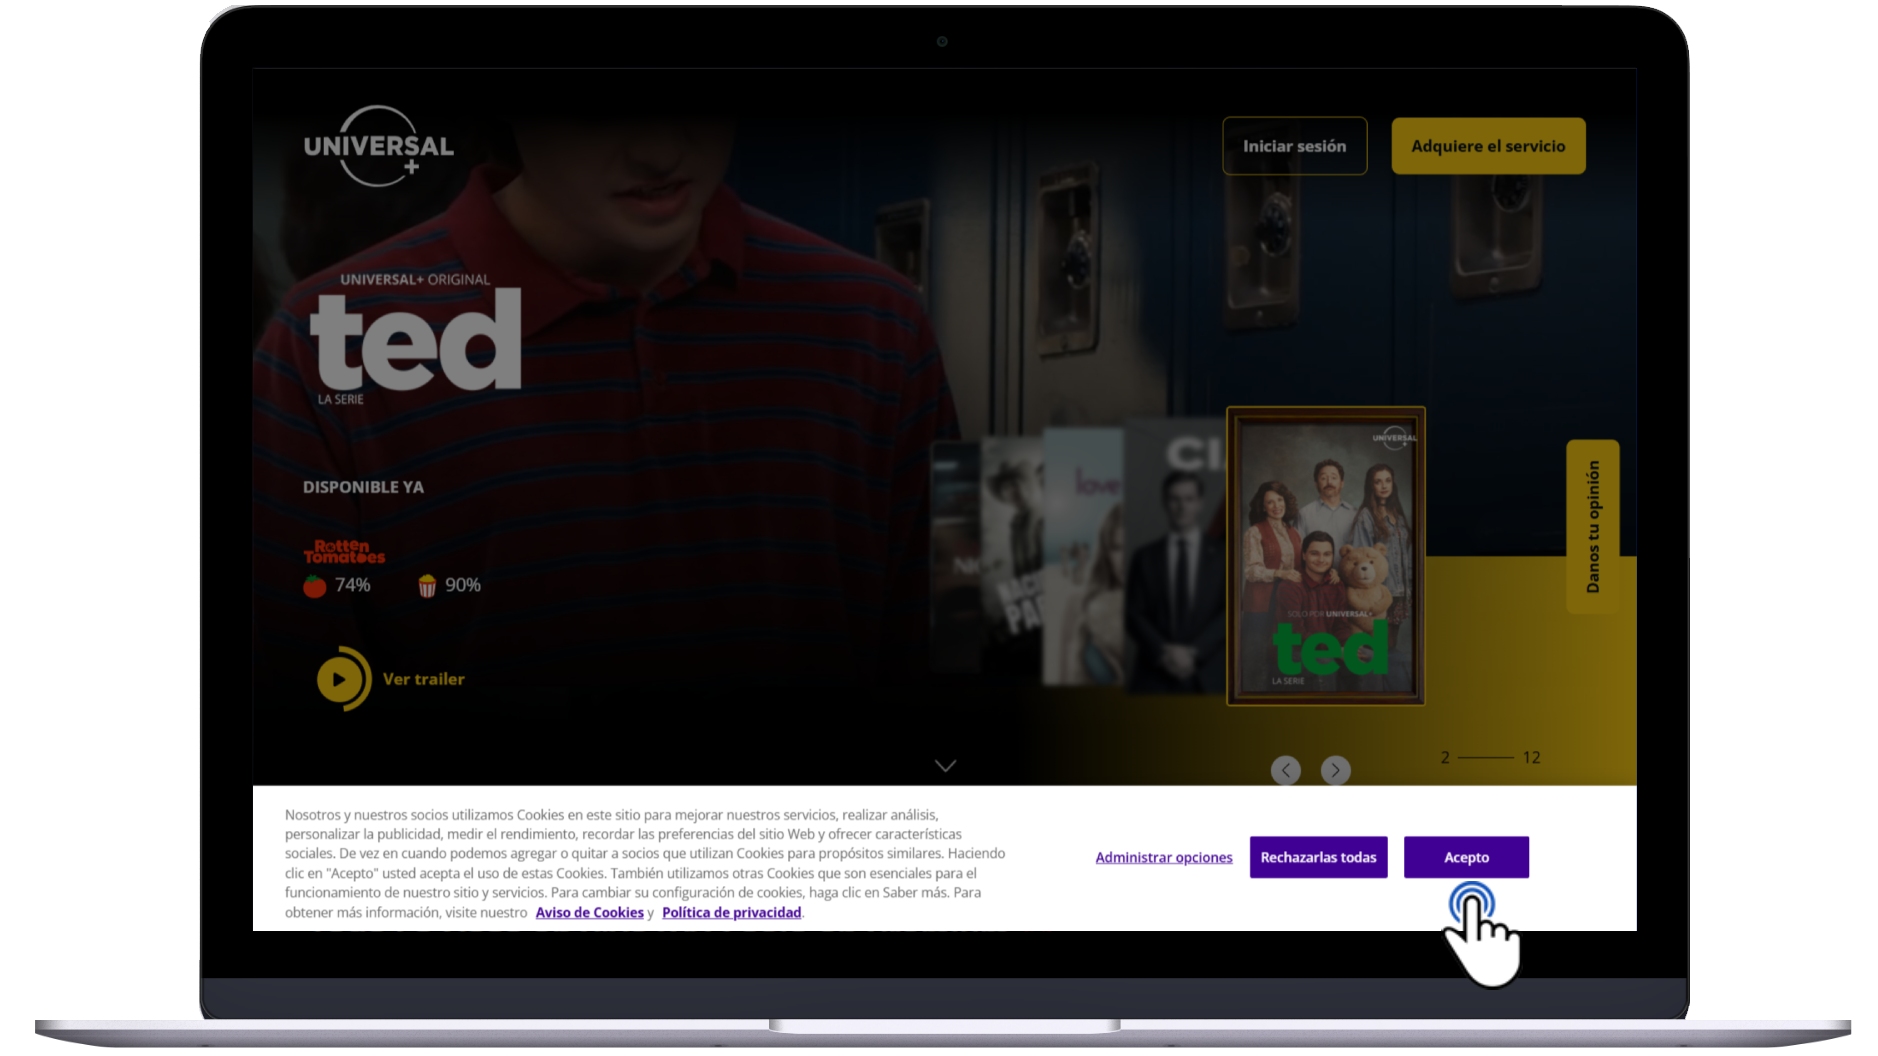Click the Ver trailer text link
1878x1056 pixels.
point(423,679)
